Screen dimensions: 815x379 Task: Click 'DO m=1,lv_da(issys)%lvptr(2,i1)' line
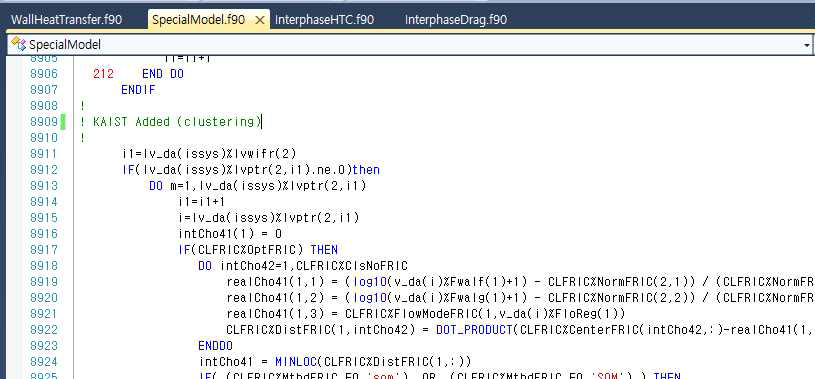[x=258, y=186]
